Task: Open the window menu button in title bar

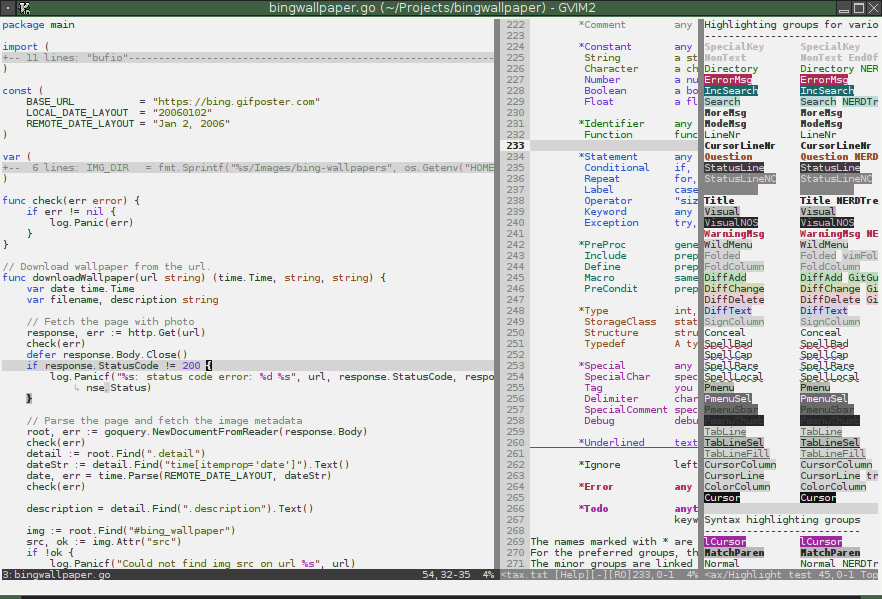Action: [8, 8]
